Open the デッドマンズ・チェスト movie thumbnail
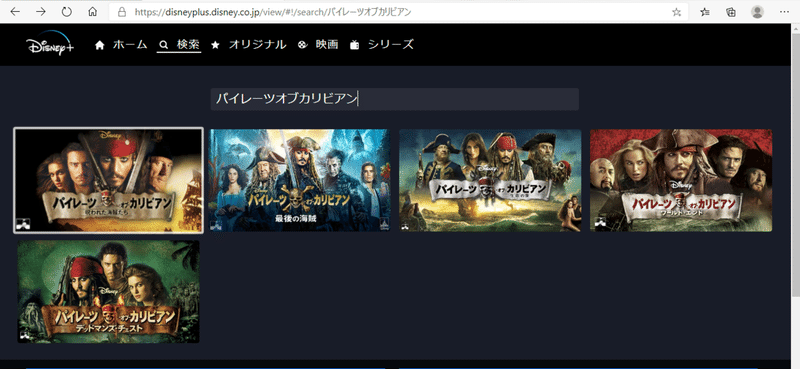The width and height of the screenshot is (800, 369). pos(108,291)
